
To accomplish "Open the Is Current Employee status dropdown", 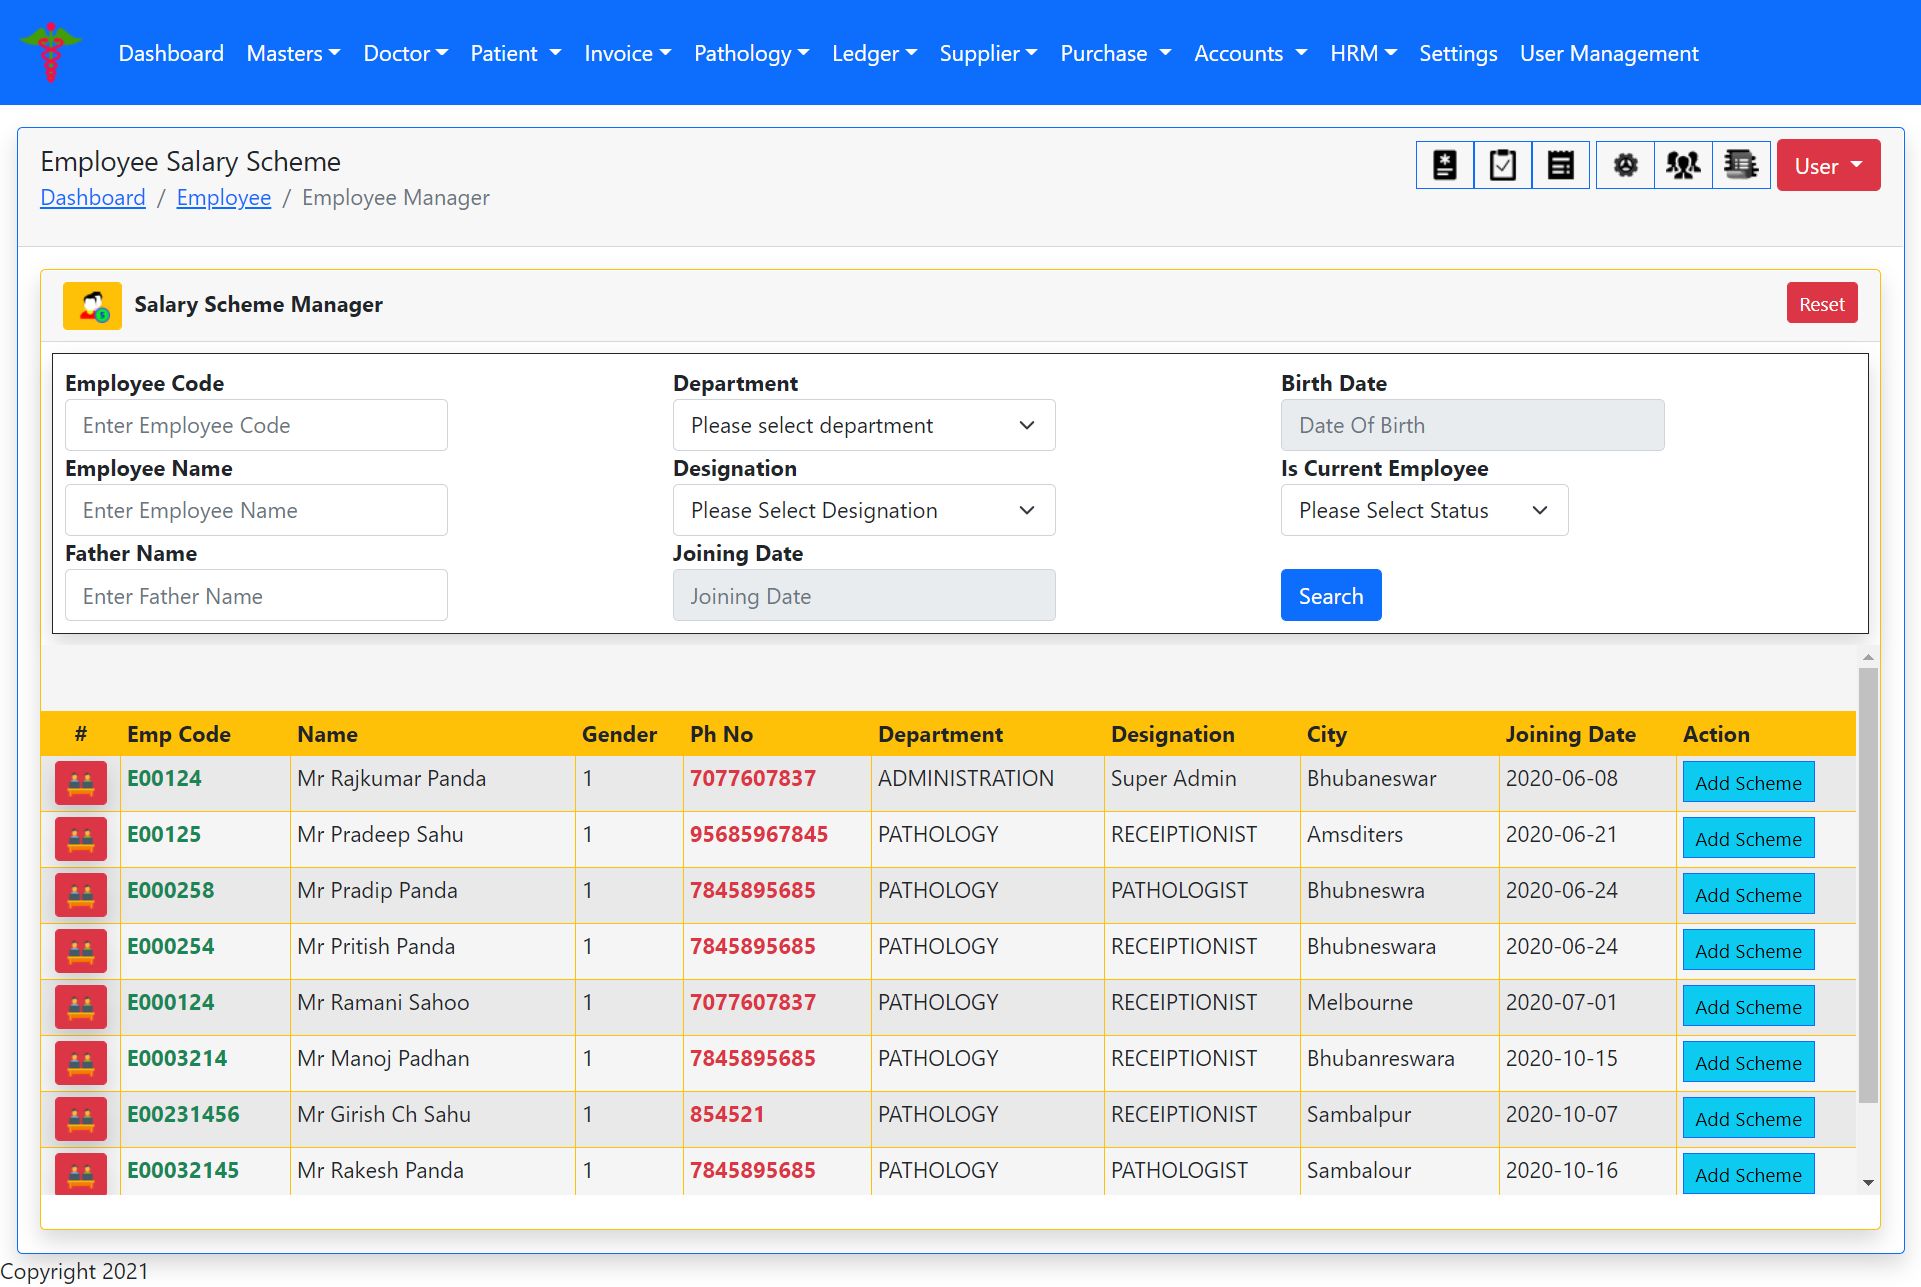I will [1423, 510].
